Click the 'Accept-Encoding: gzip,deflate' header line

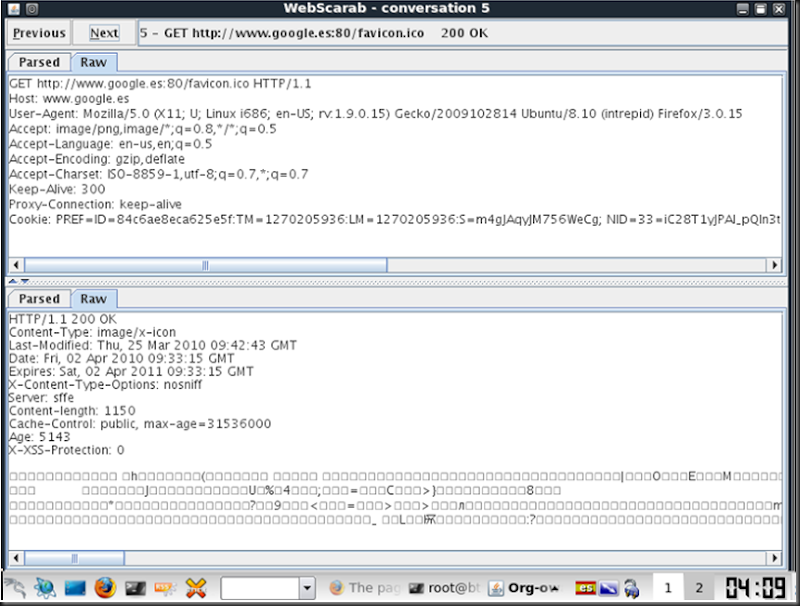(97, 159)
